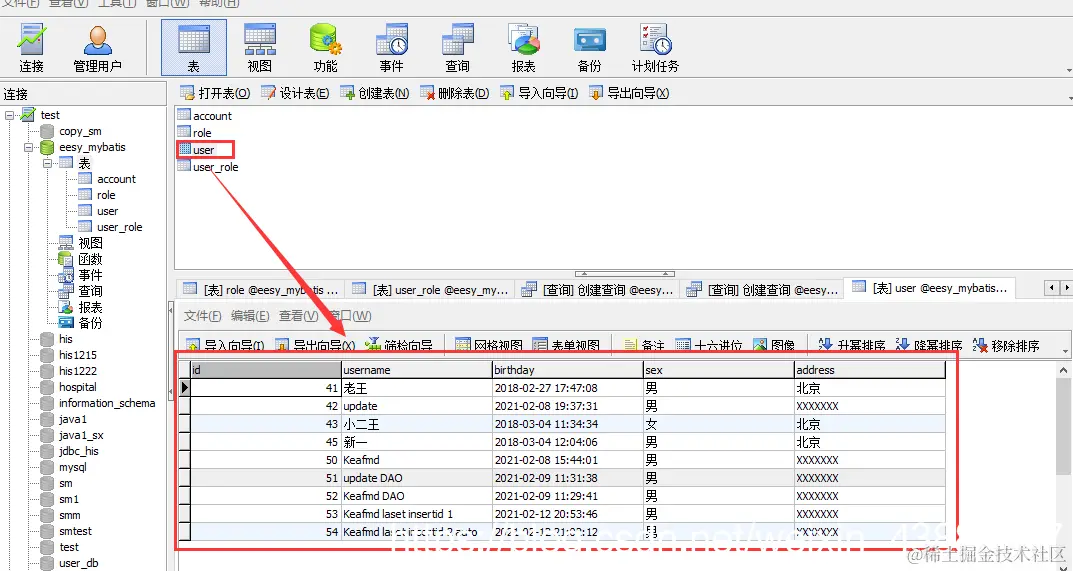Click the 图像 (Image) toolbar button
The width and height of the screenshot is (1073, 571).
(x=774, y=345)
